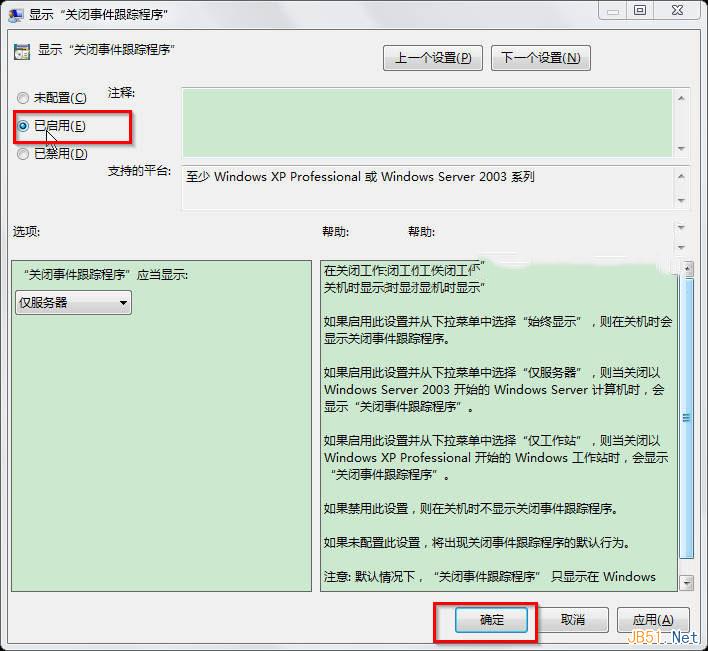708x651 pixels.
Task: Click the comment box scroll up arrow
Action: [x=682, y=98]
